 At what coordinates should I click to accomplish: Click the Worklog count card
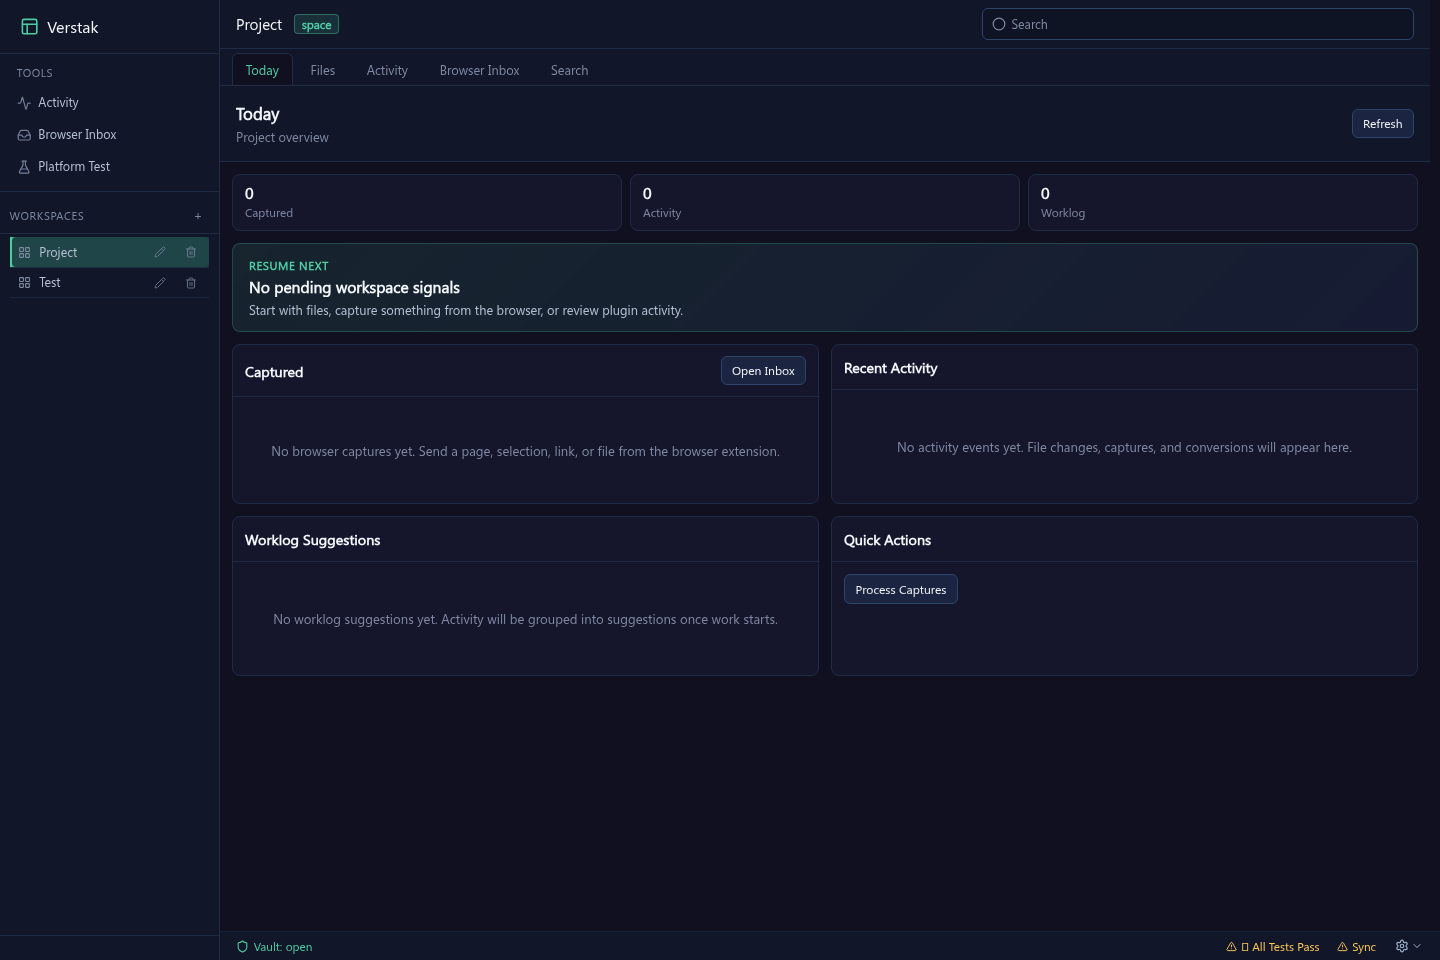(1223, 203)
